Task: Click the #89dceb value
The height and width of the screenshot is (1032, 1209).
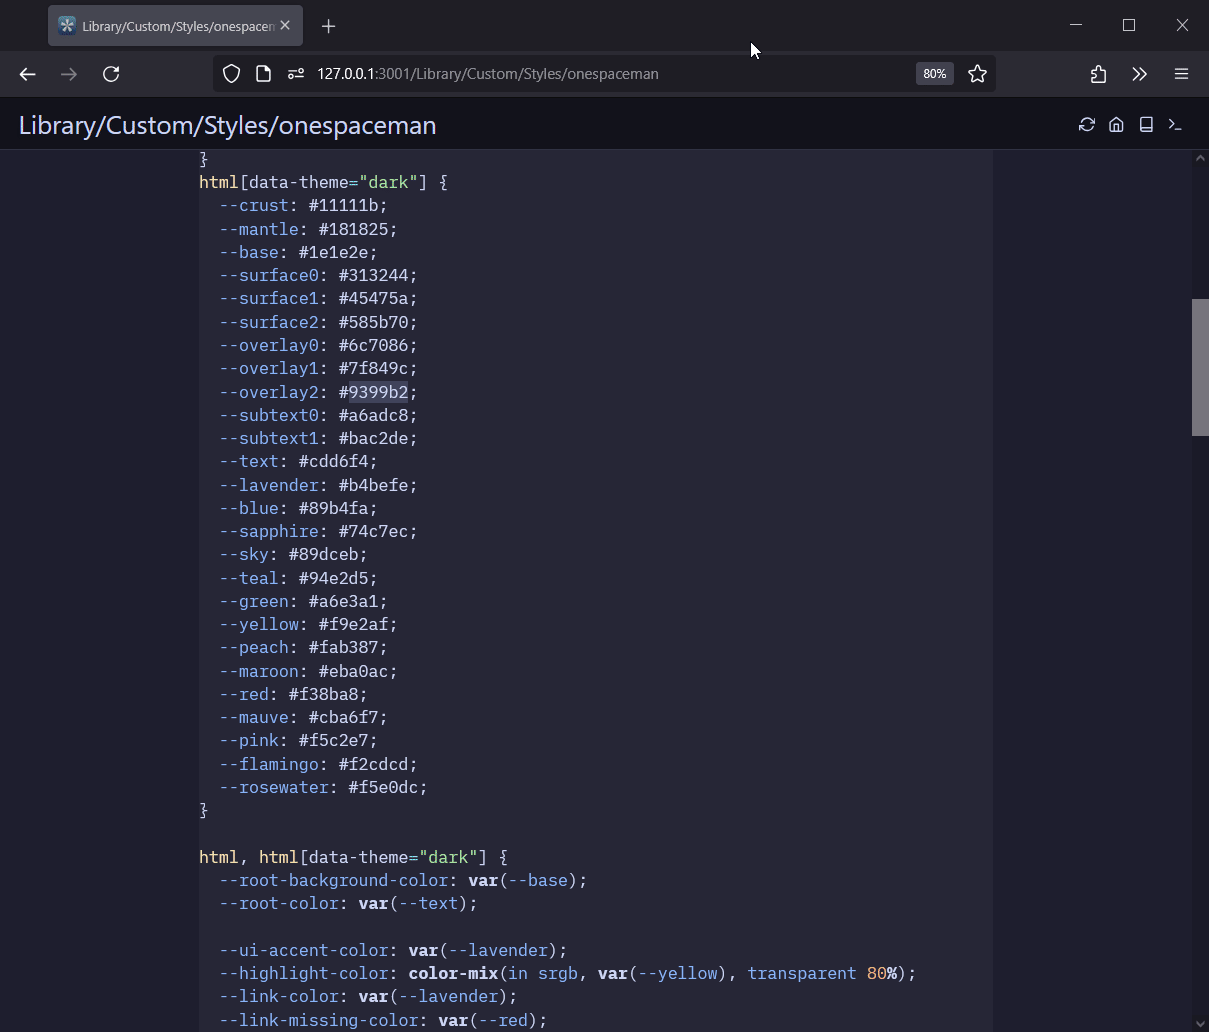Action: pyautogui.click(x=323, y=555)
